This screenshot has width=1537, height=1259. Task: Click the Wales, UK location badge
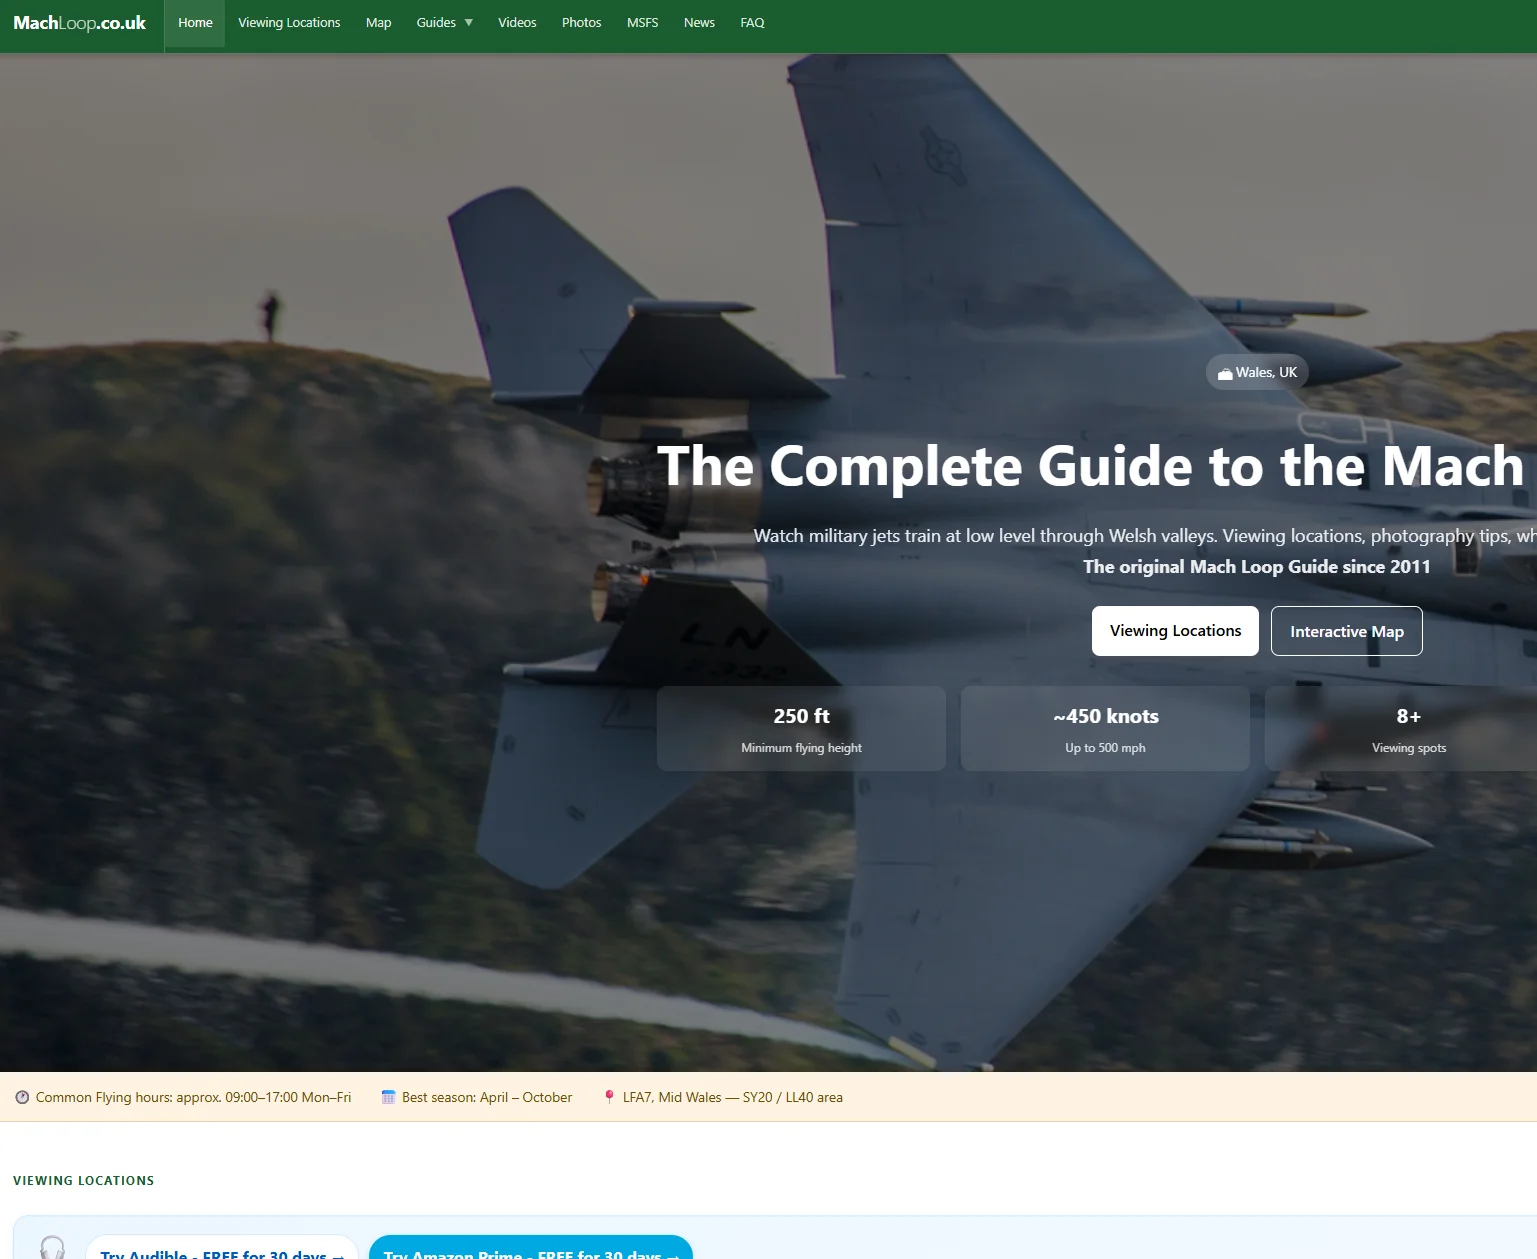1257,372
